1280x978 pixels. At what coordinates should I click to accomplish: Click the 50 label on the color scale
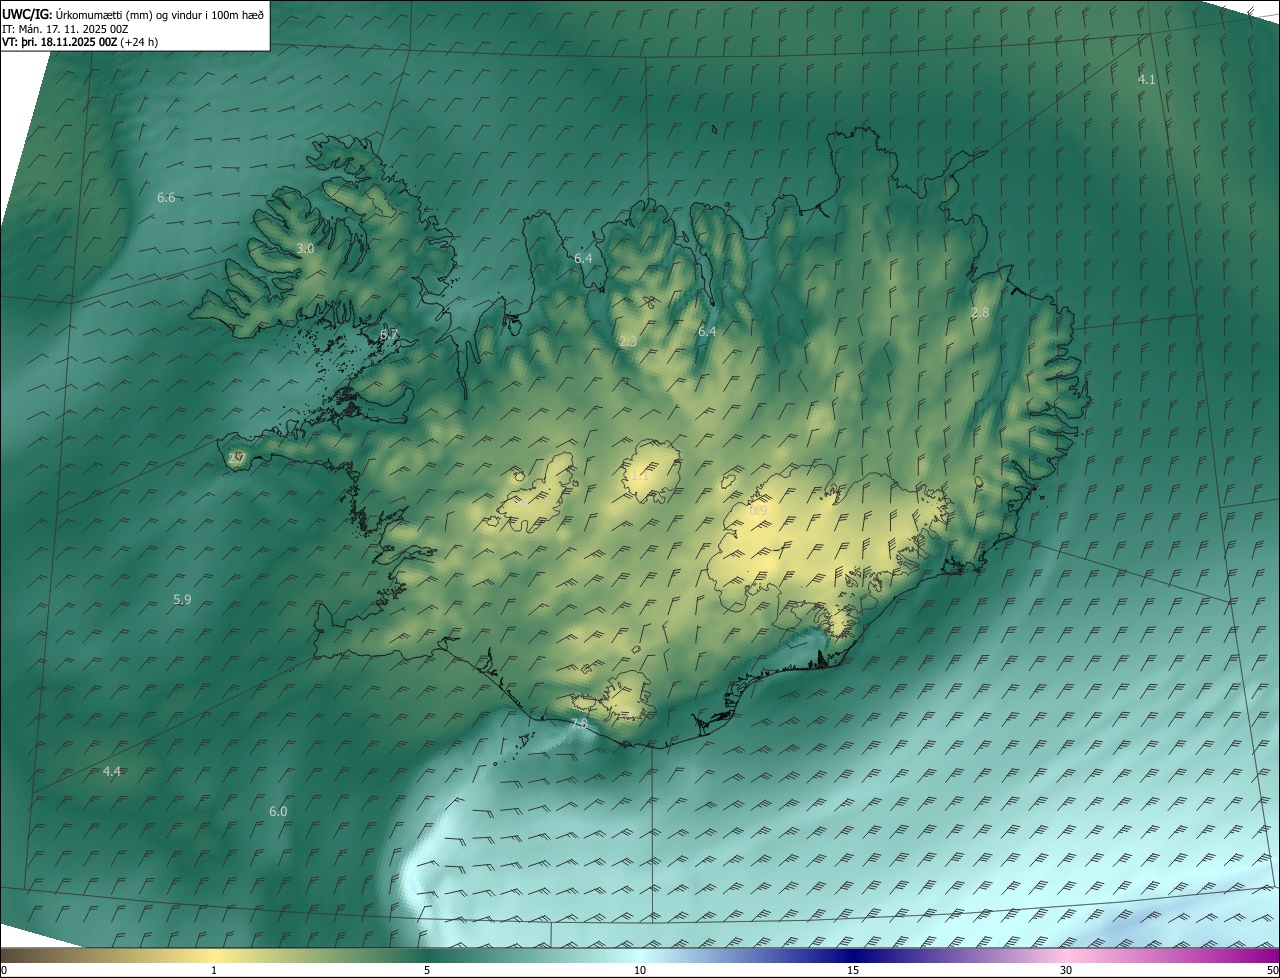(x=1271, y=970)
